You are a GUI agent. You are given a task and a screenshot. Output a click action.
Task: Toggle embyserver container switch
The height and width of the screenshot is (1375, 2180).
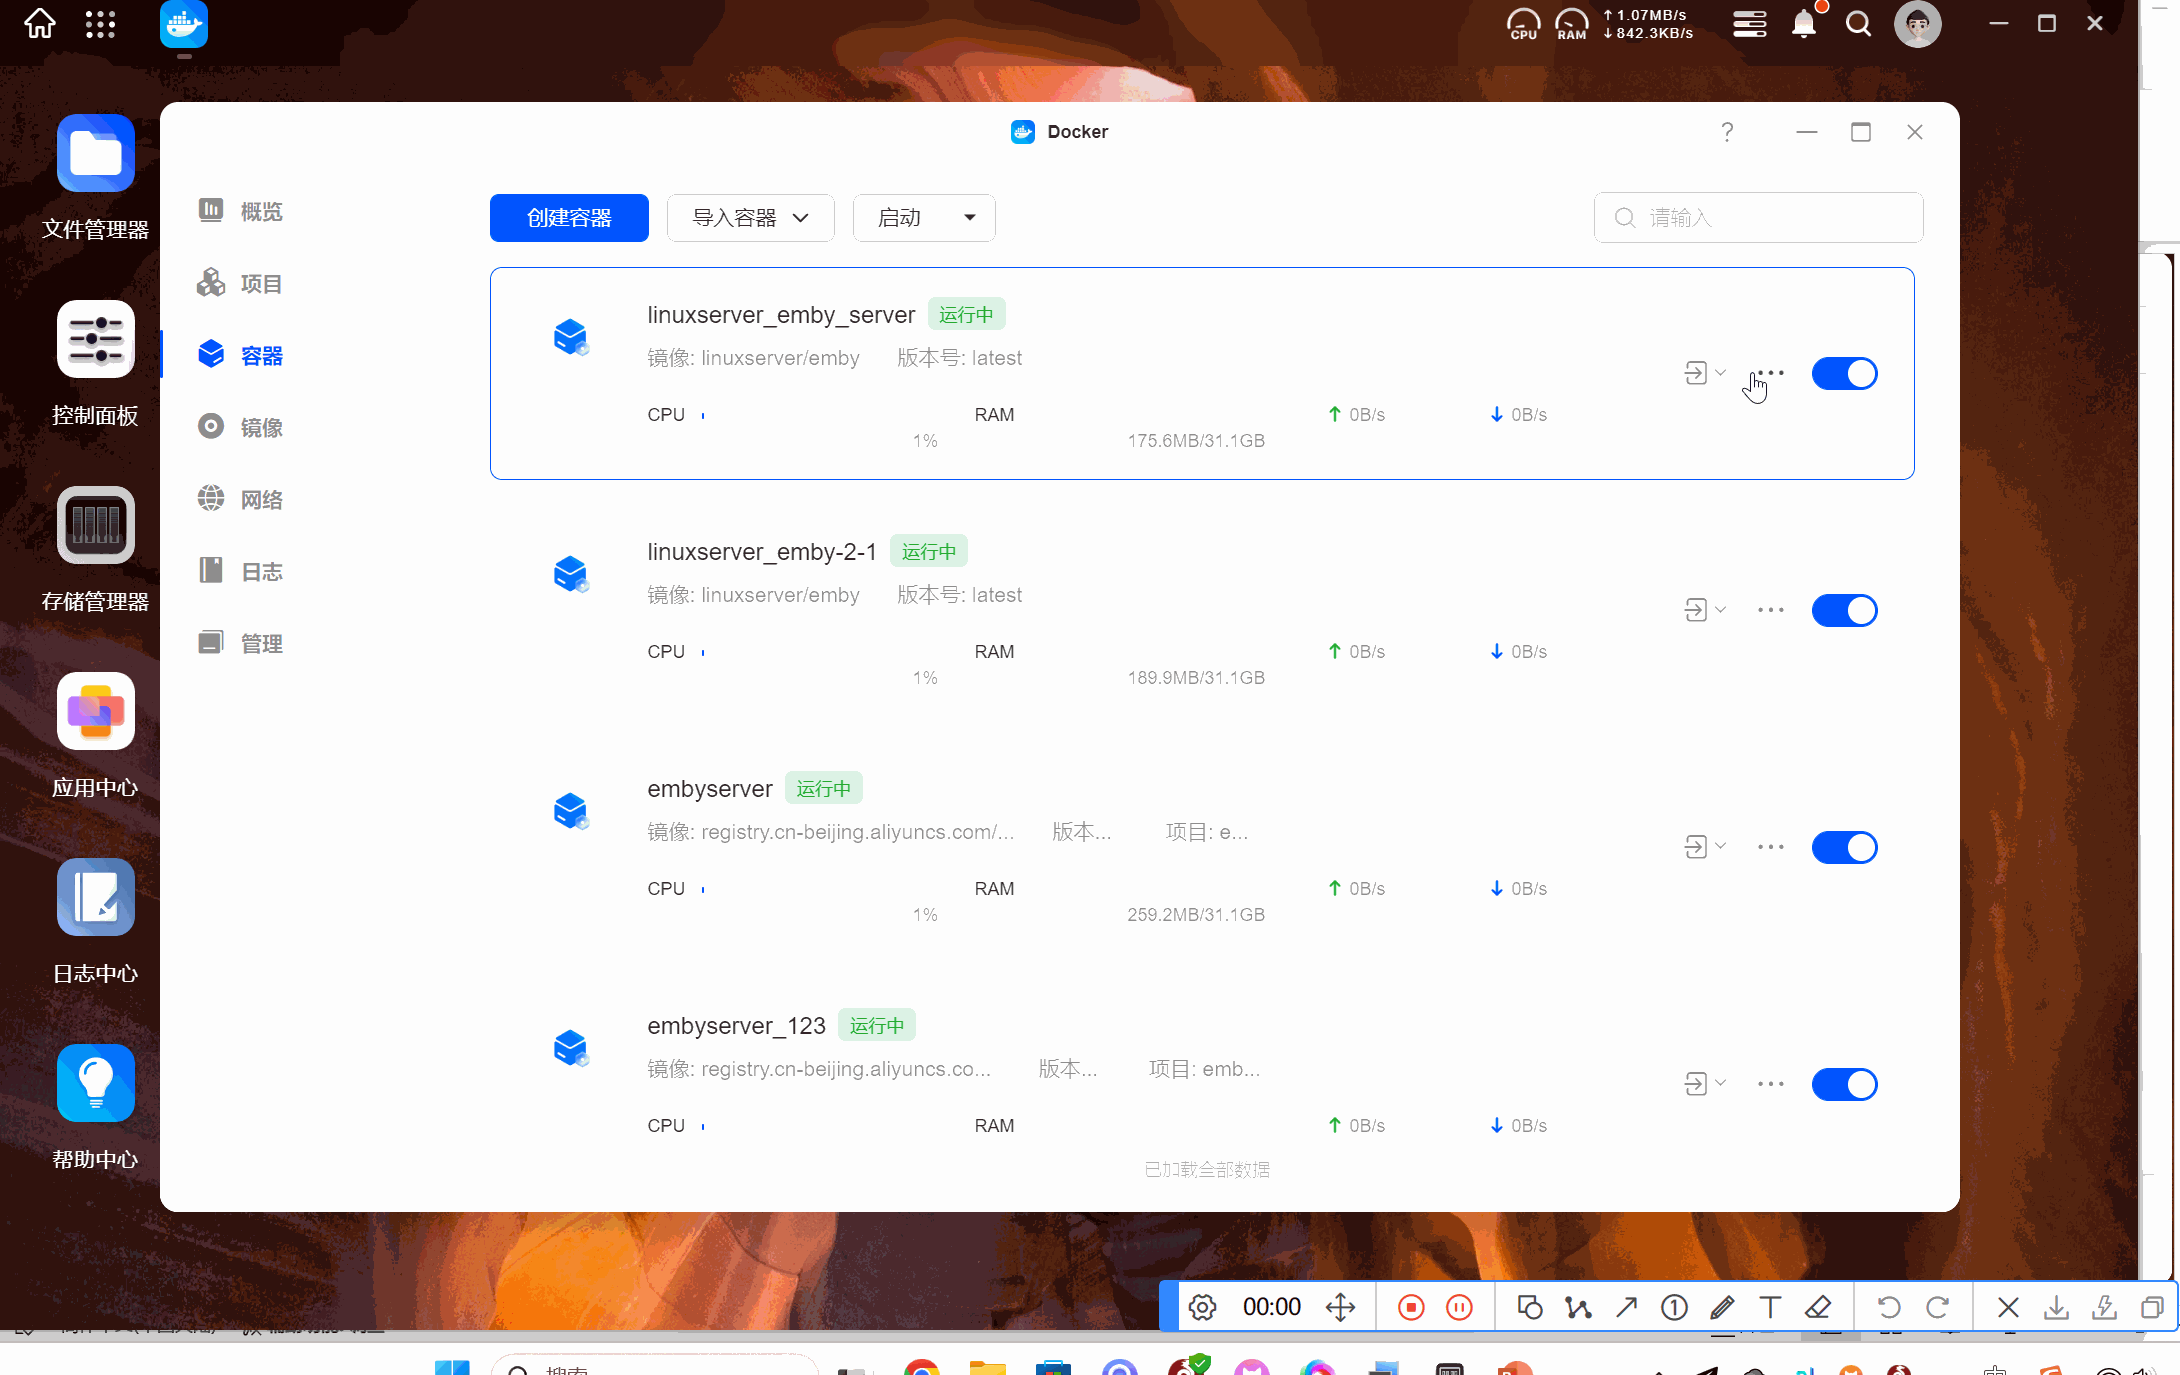[x=1844, y=847]
